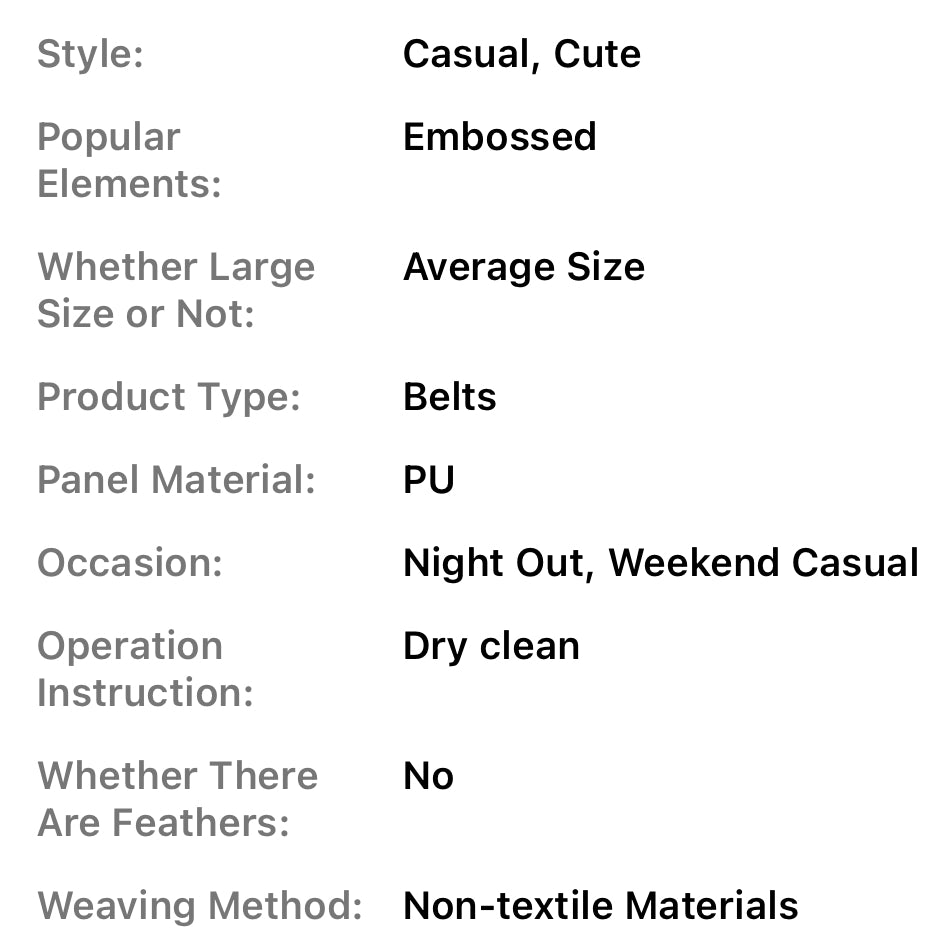Select the word "Casual" in Style value
Image resolution: width=943 pixels, height=947 pixels.
tap(464, 54)
